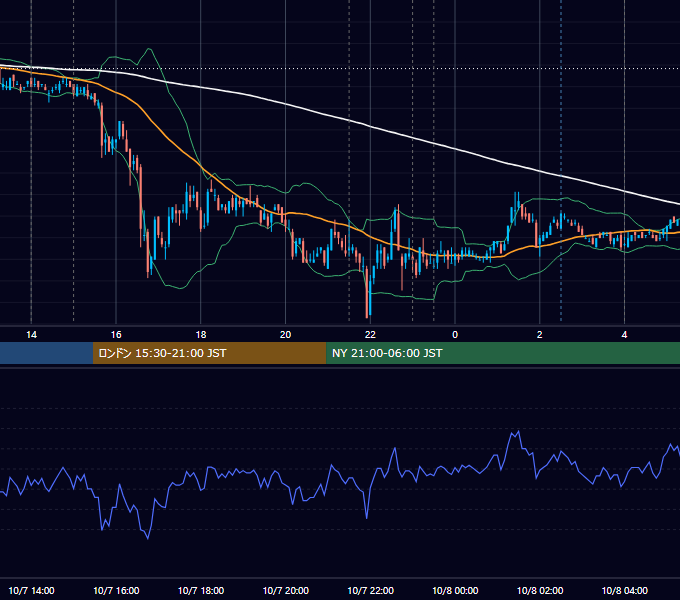
Task: Click the '10/7 20:00' date label
Action: tap(286, 590)
